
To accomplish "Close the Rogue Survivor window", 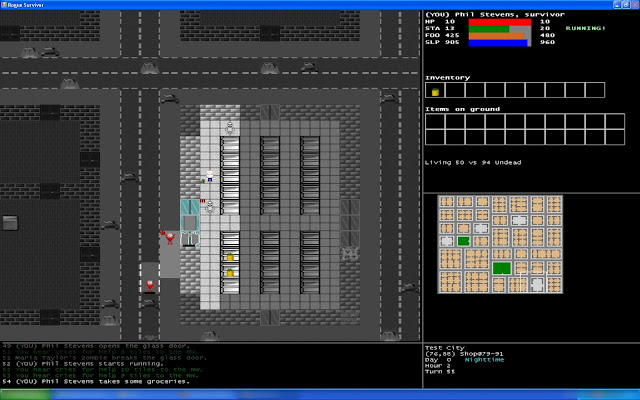I will [635, 5].
